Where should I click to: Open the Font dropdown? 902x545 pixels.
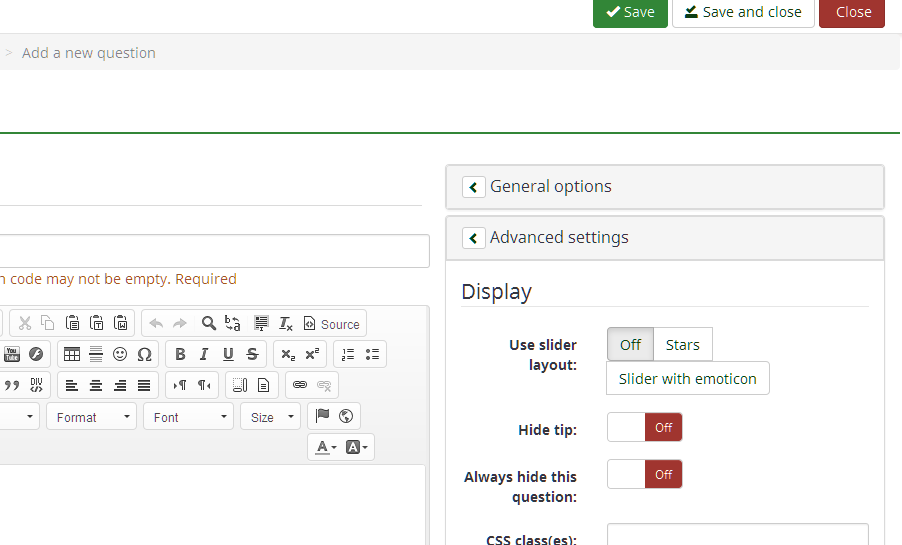(x=188, y=417)
